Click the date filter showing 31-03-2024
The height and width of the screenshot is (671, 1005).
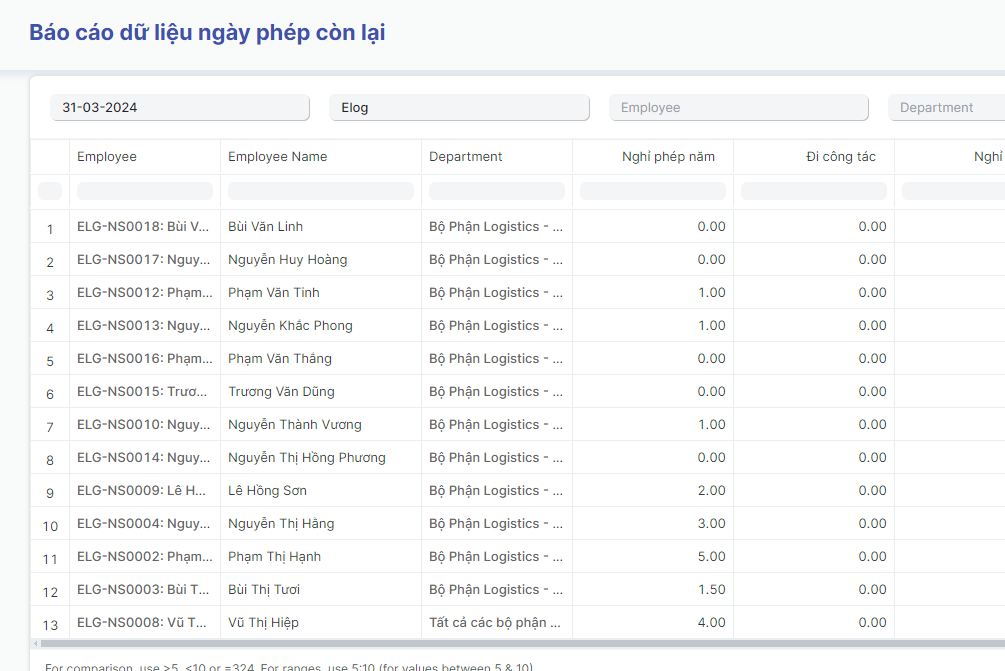[180, 108]
